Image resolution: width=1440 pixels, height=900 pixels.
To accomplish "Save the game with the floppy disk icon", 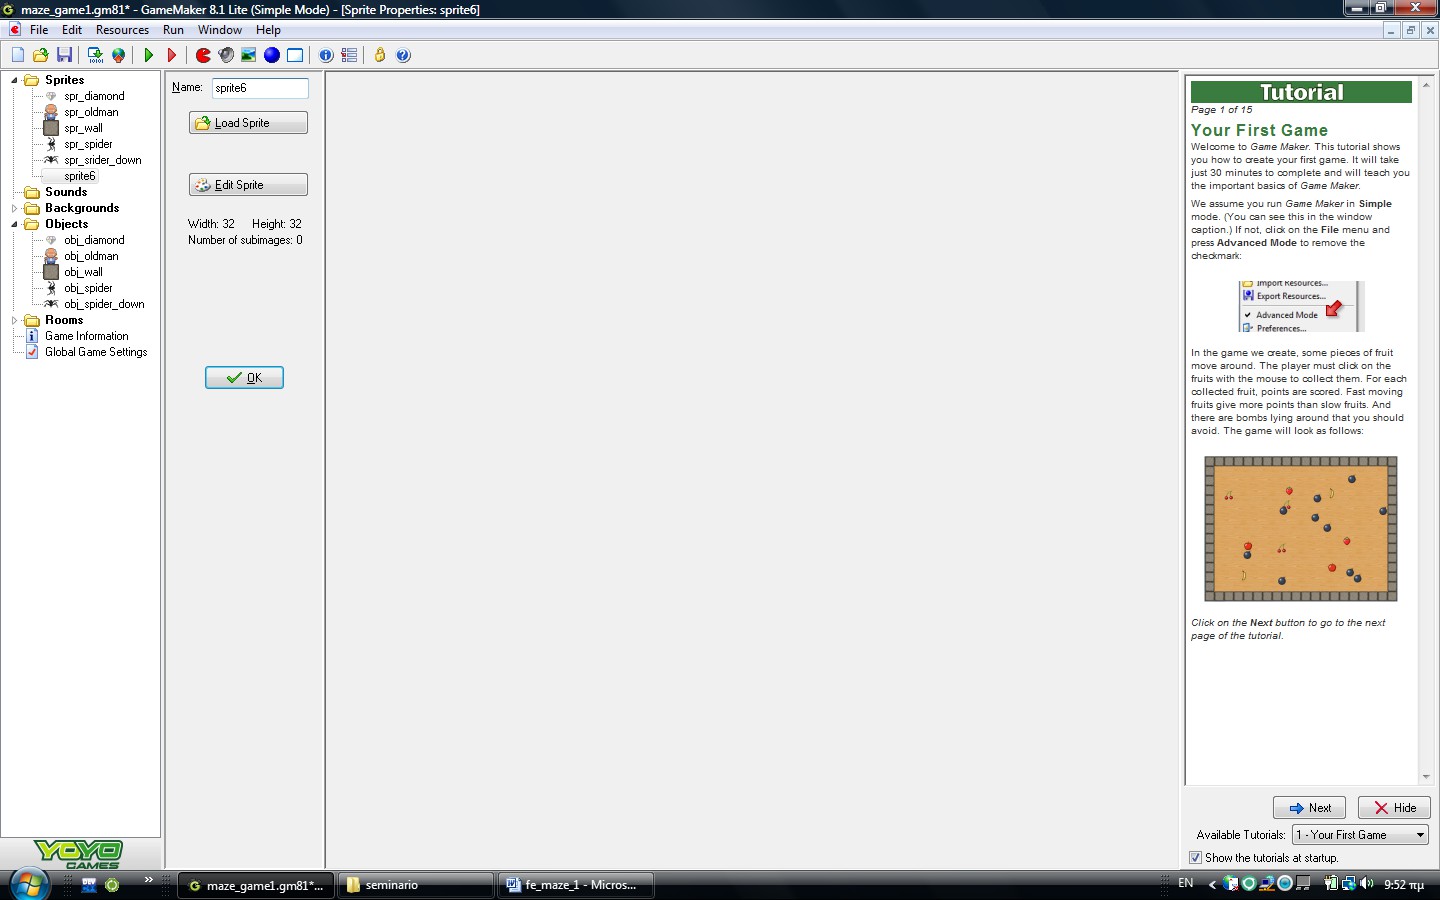I will tap(64, 55).
